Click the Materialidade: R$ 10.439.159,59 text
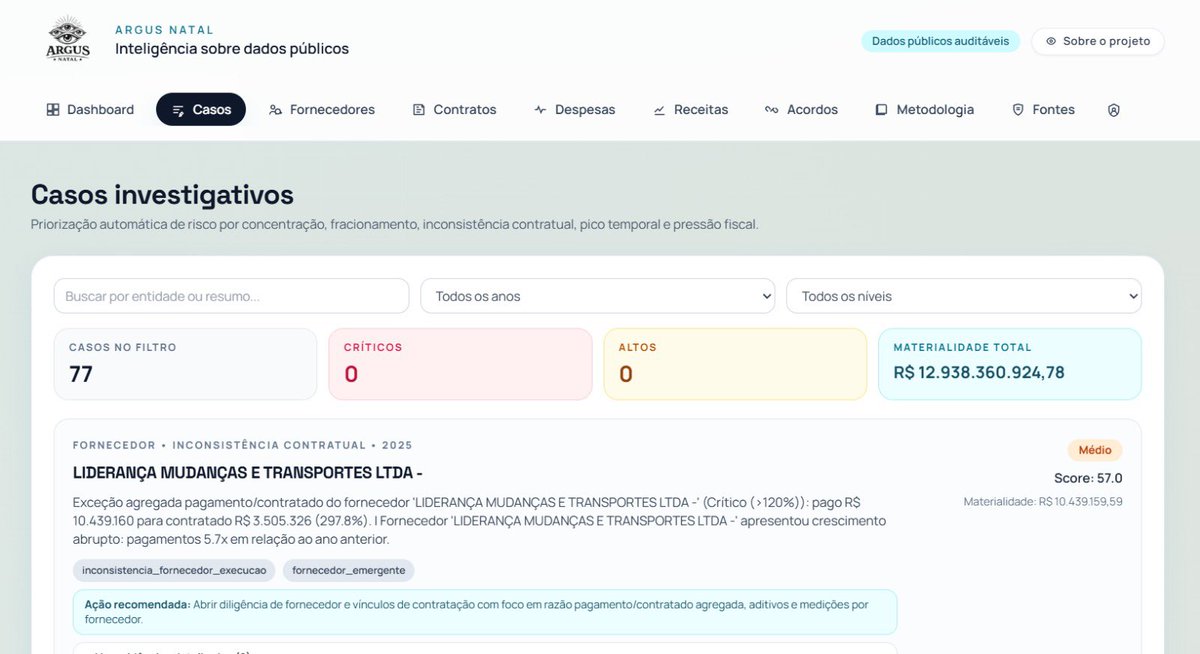 click(1043, 501)
